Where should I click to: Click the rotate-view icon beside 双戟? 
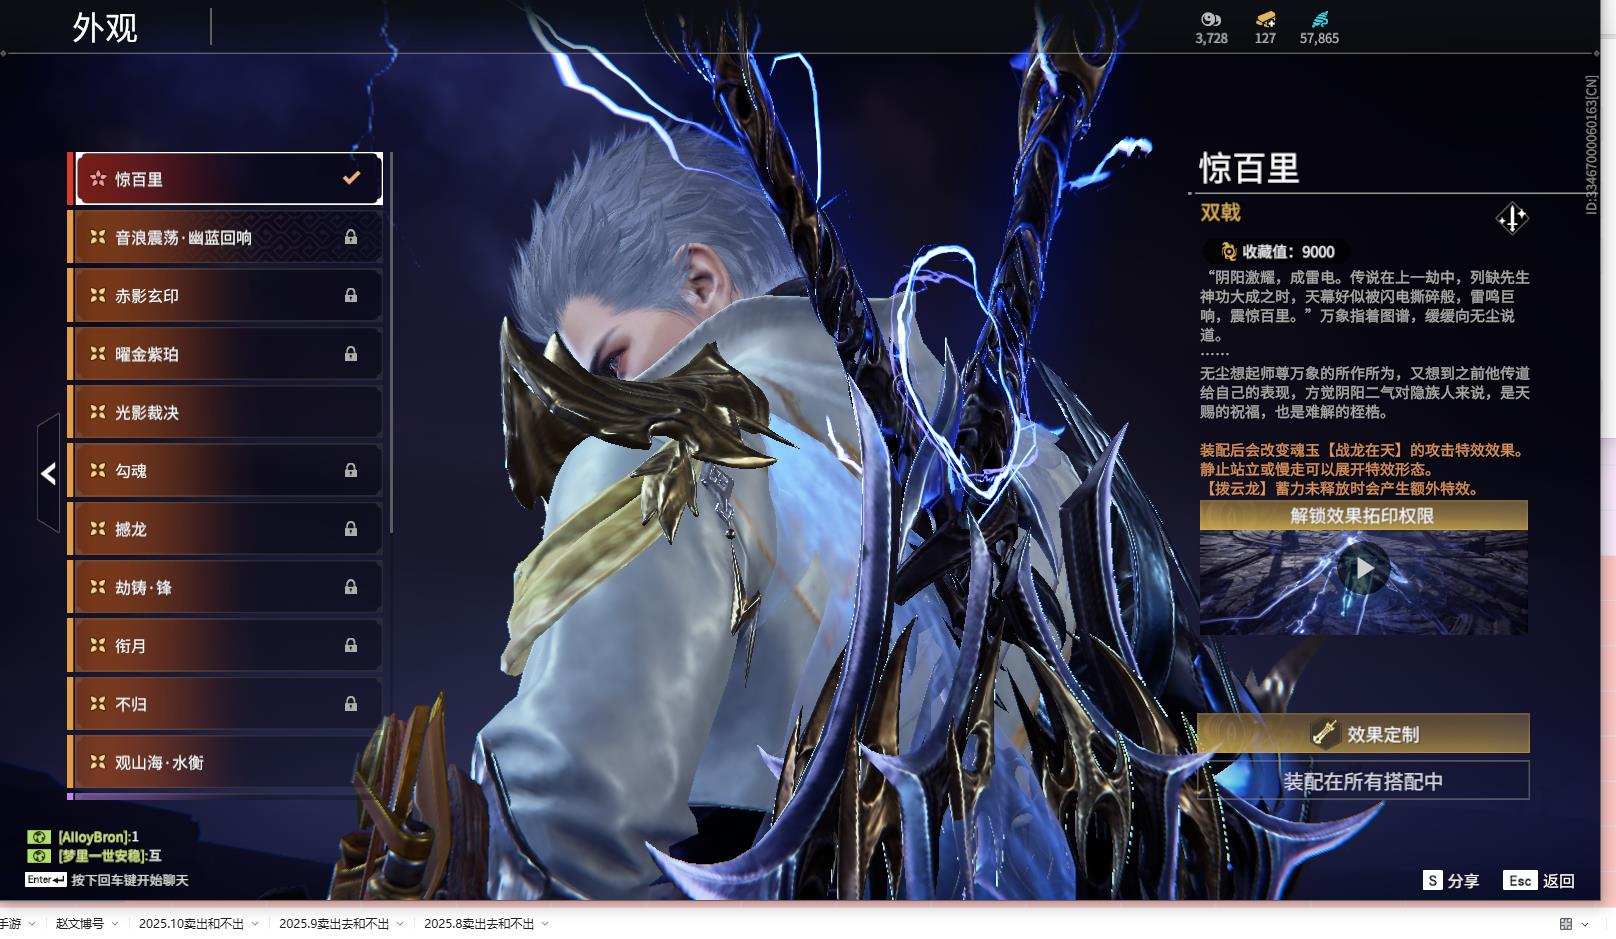click(1511, 218)
